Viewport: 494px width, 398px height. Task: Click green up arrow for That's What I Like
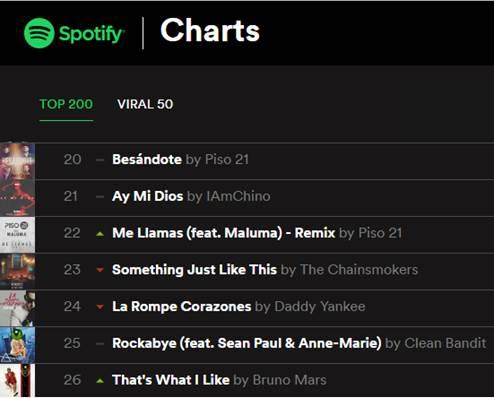(x=100, y=381)
